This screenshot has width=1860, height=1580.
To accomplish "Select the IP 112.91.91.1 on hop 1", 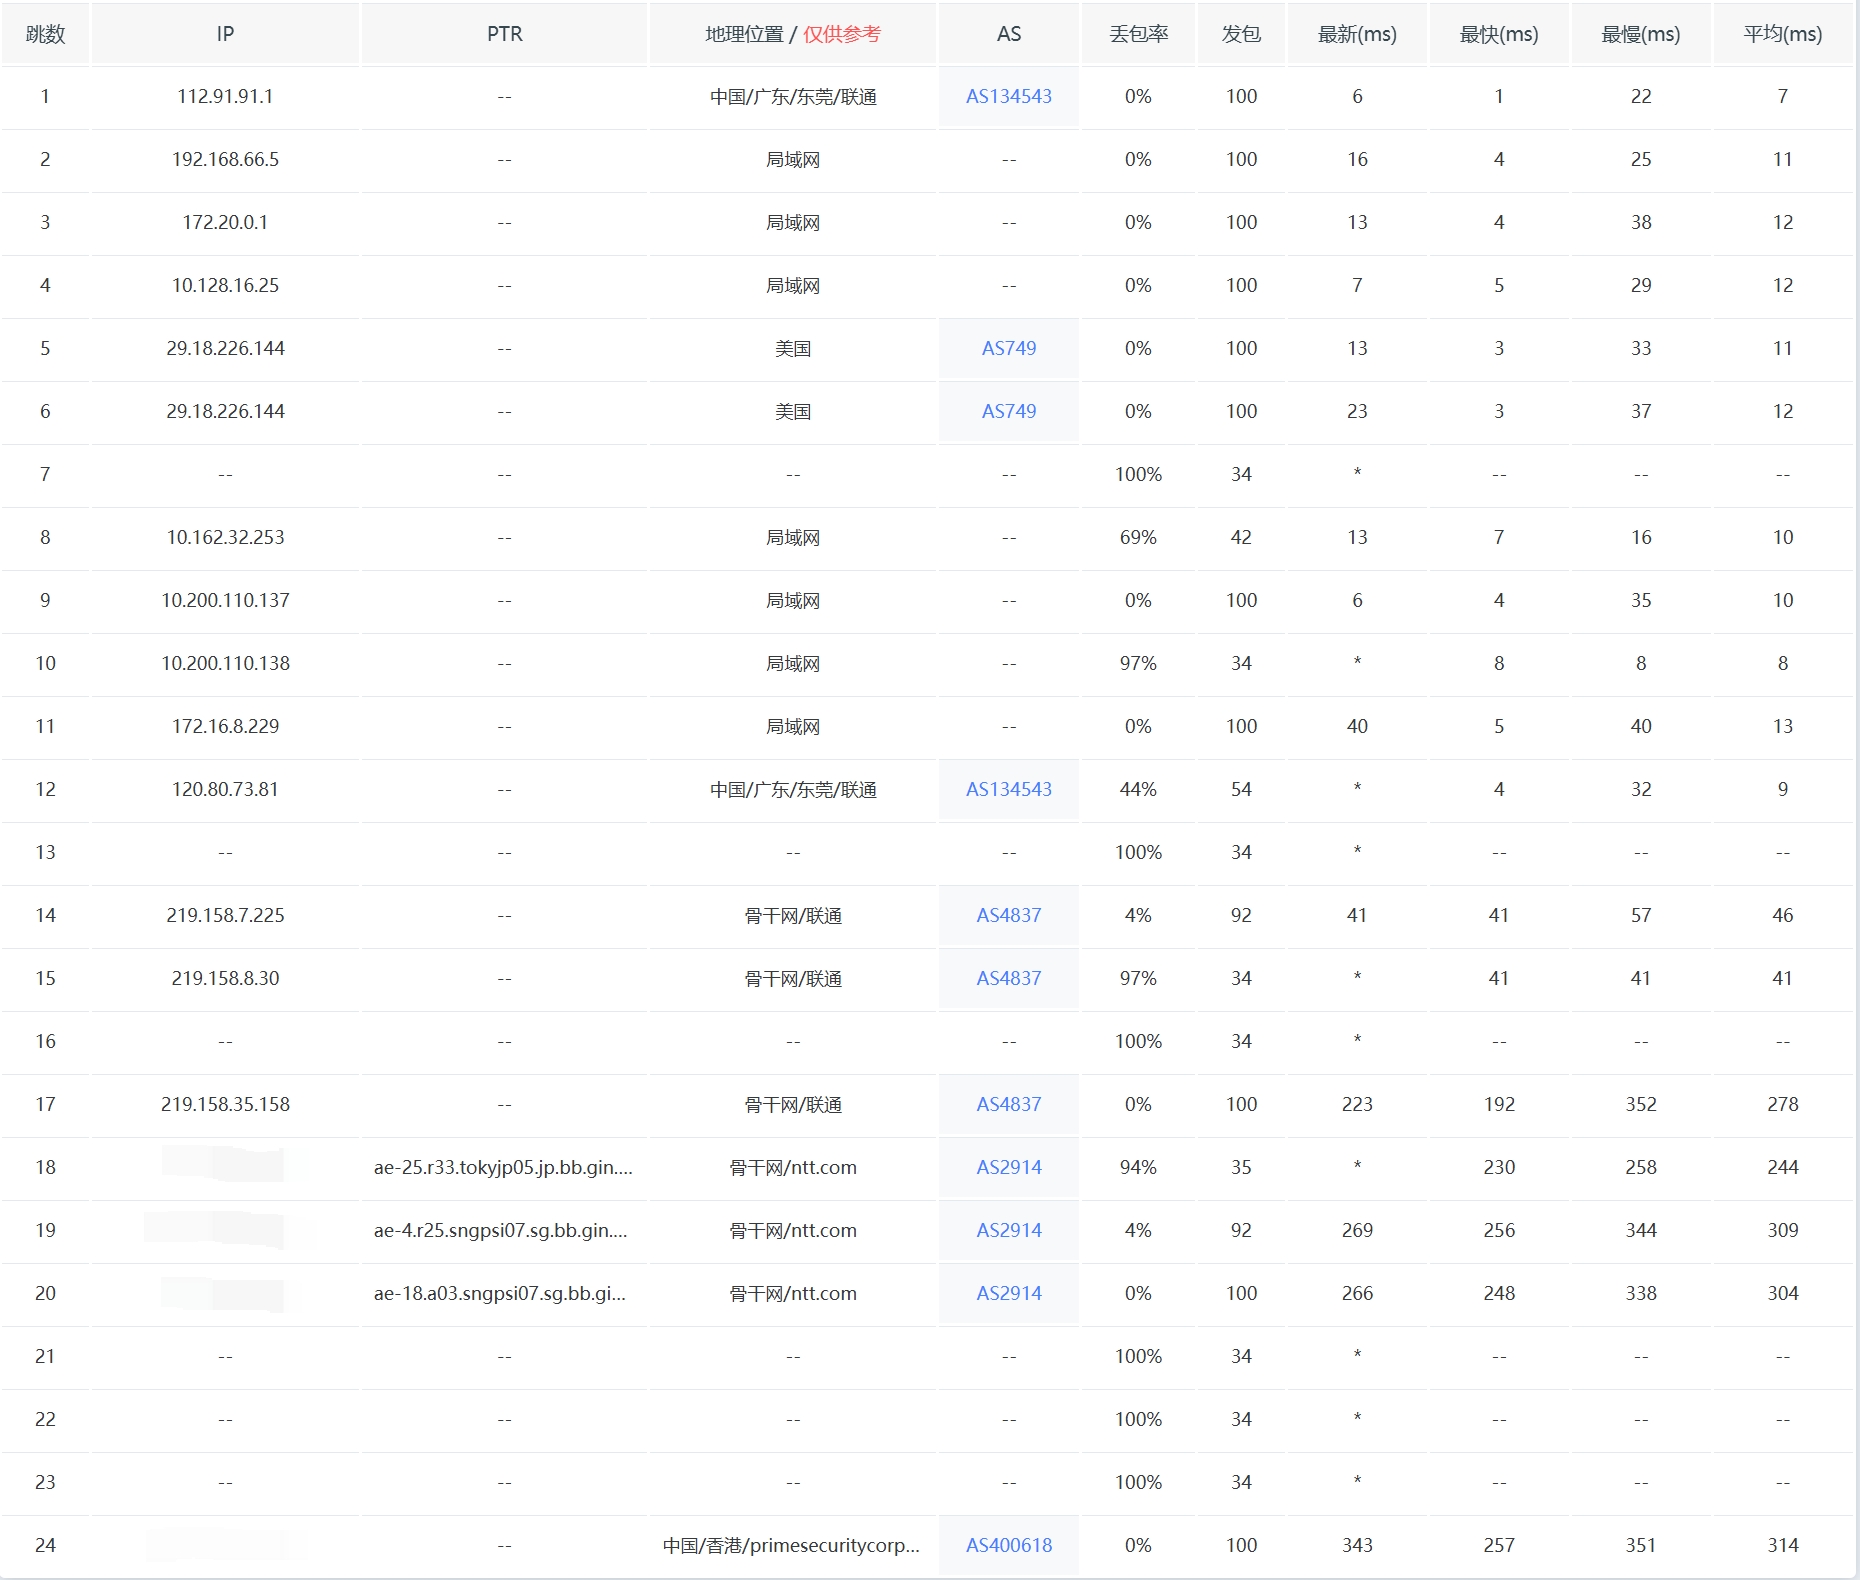I will tap(225, 96).
